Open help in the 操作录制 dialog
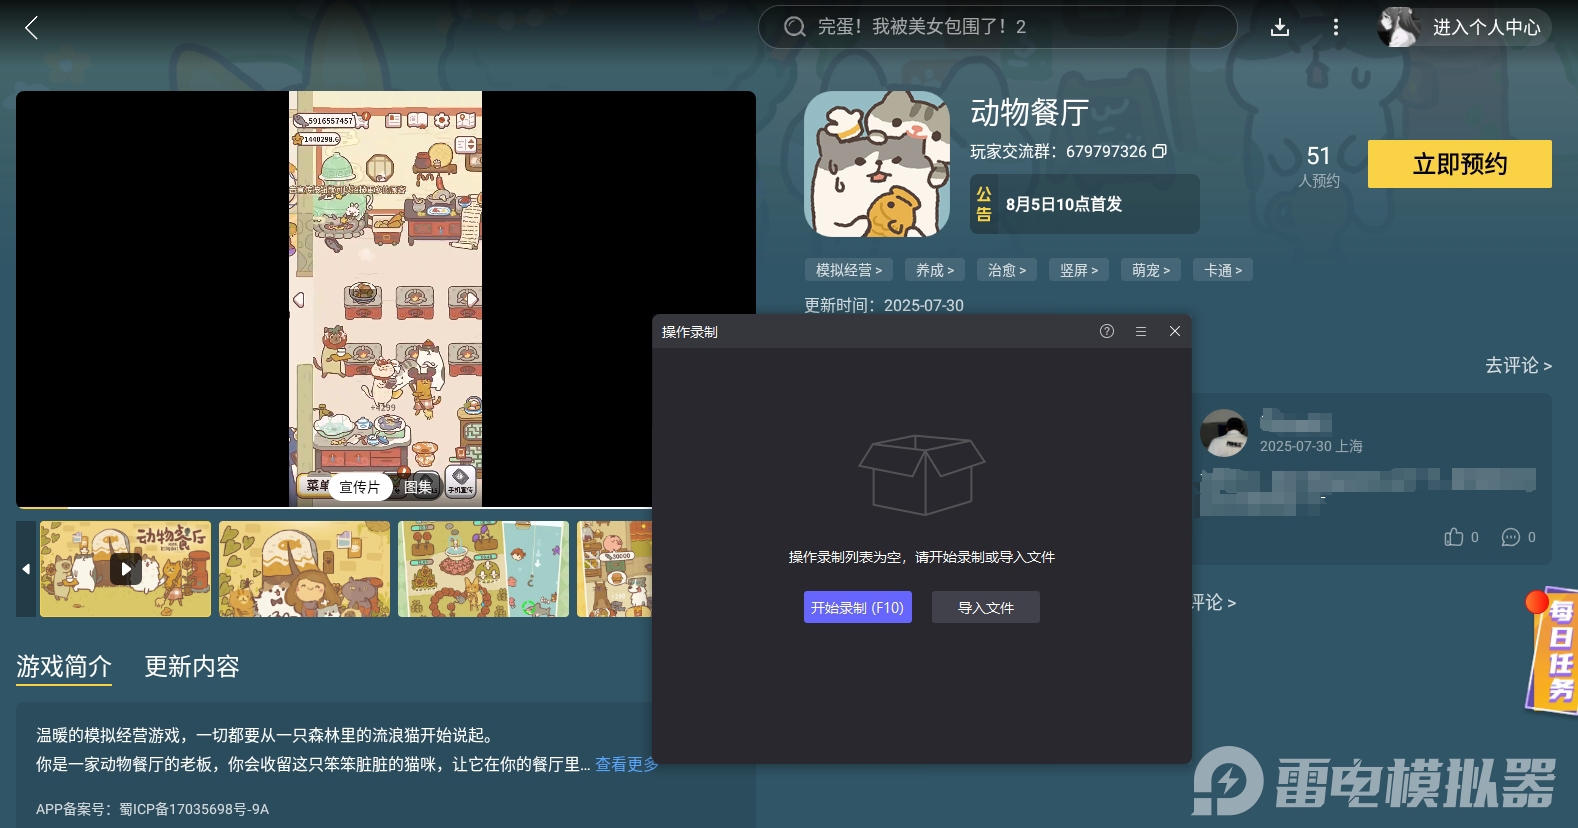Viewport: 1578px width, 828px height. [x=1107, y=331]
